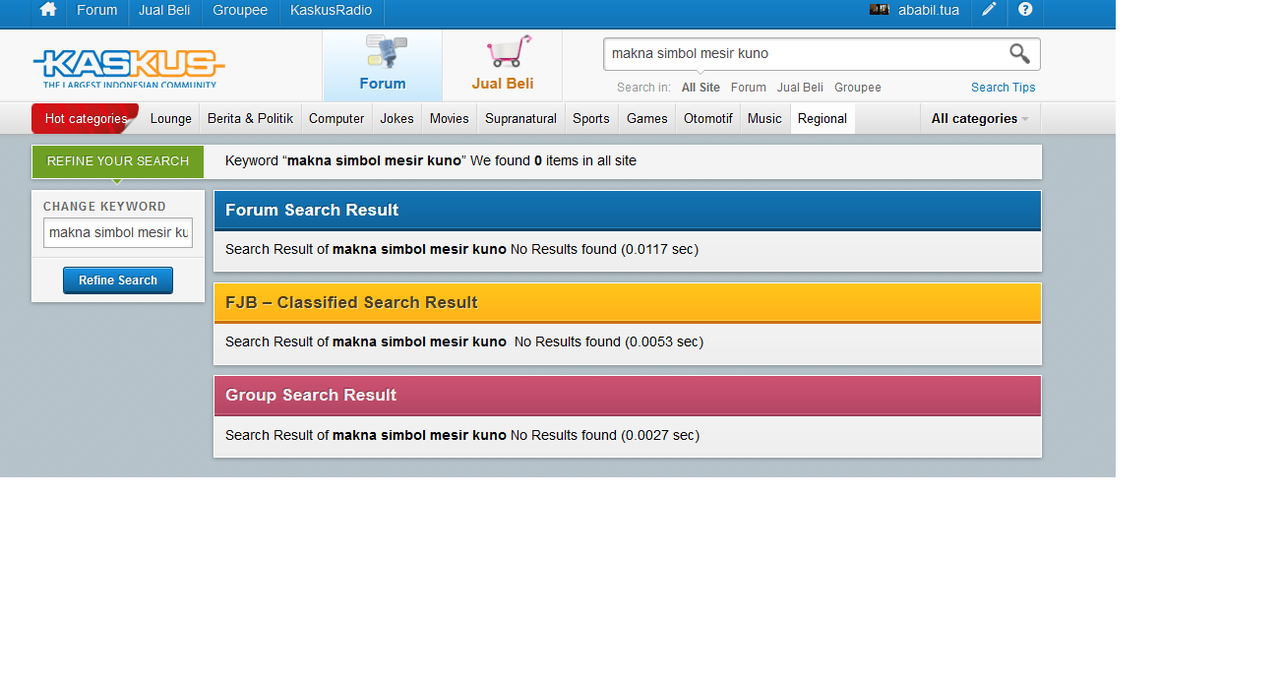
Task: Open Forum in the top bar
Action: click(x=97, y=10)
